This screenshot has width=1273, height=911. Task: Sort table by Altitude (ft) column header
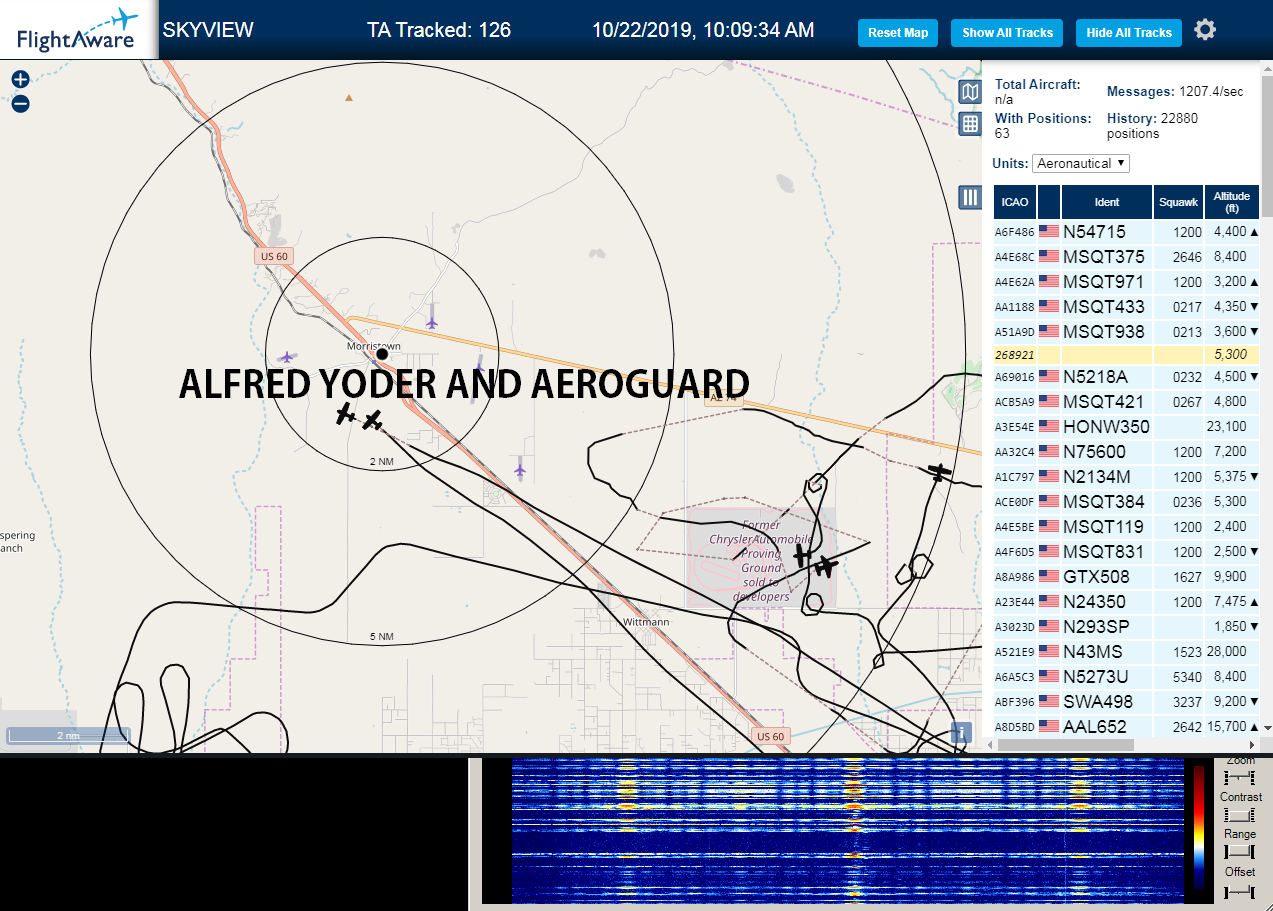pyautogui.click(x=1232, y=202)
